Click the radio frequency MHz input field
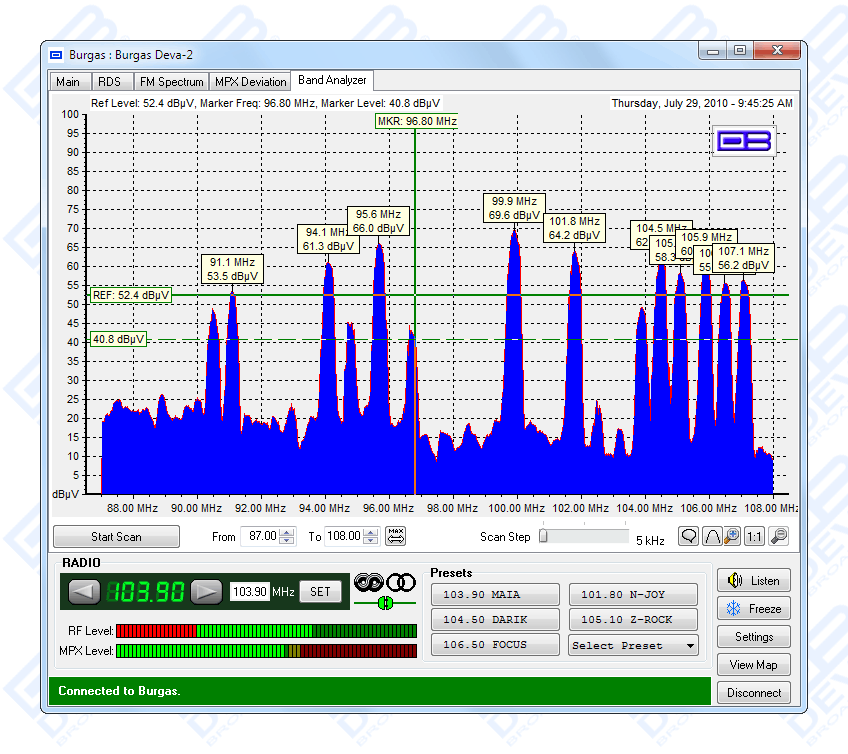848x754 pixels. point(250,592)
